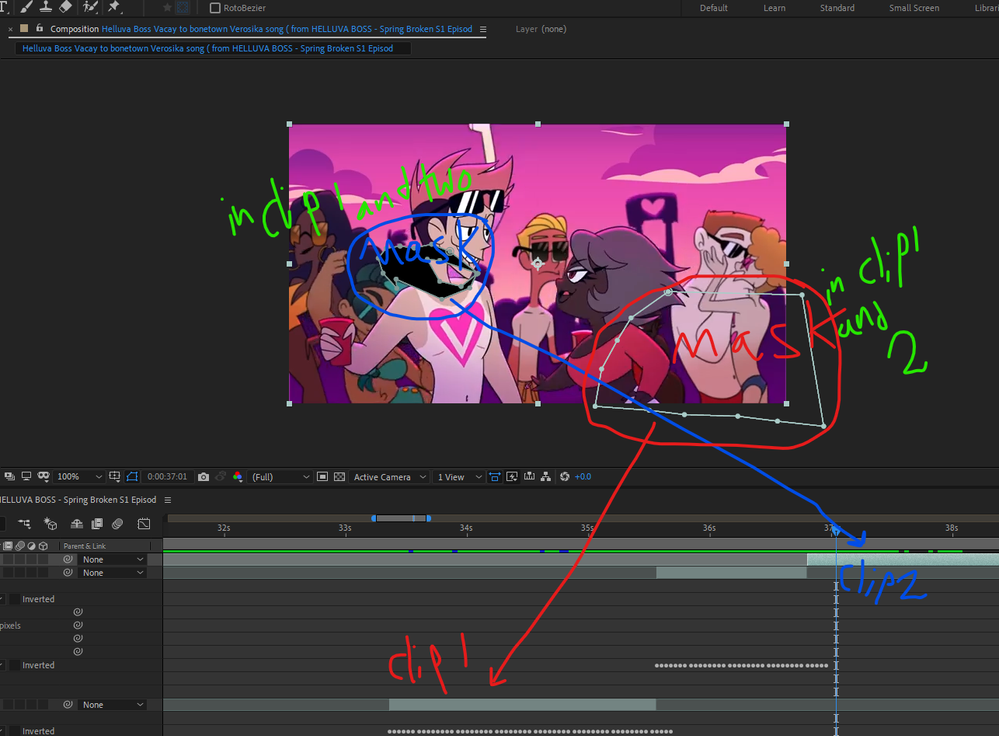Open the first layer's Parent None dropdown
This screenshot has width=999, height=736.
(x=113, y=559)
